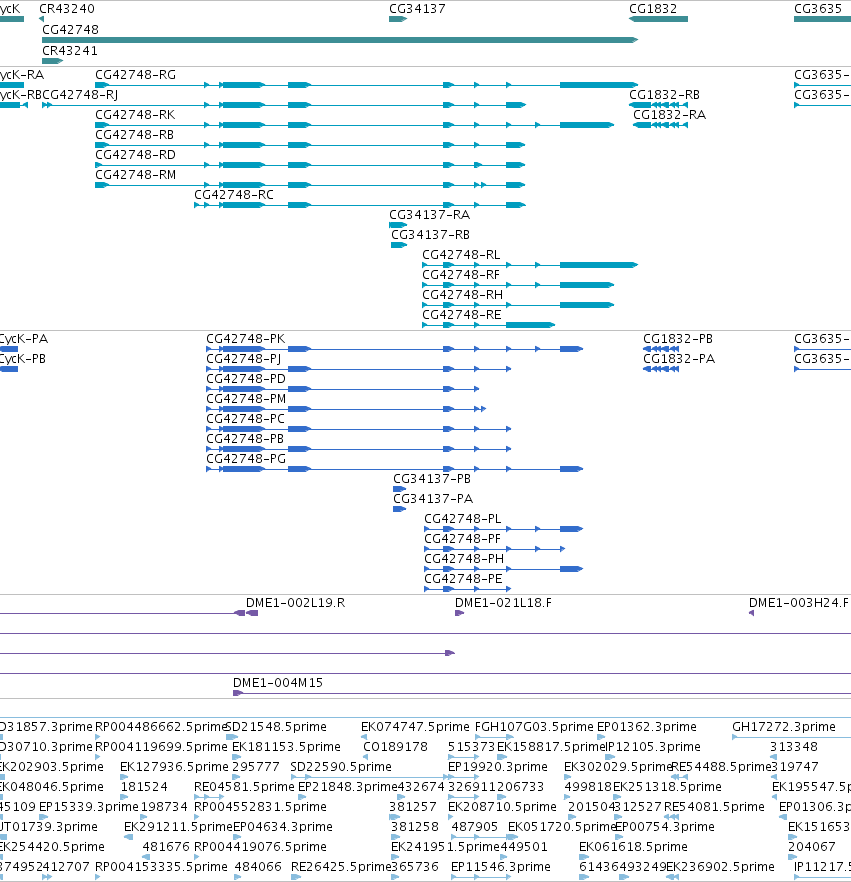Click the CR43241 gene label
The height and width of the screenshot is (882, 851).
(x=70, y=51)
